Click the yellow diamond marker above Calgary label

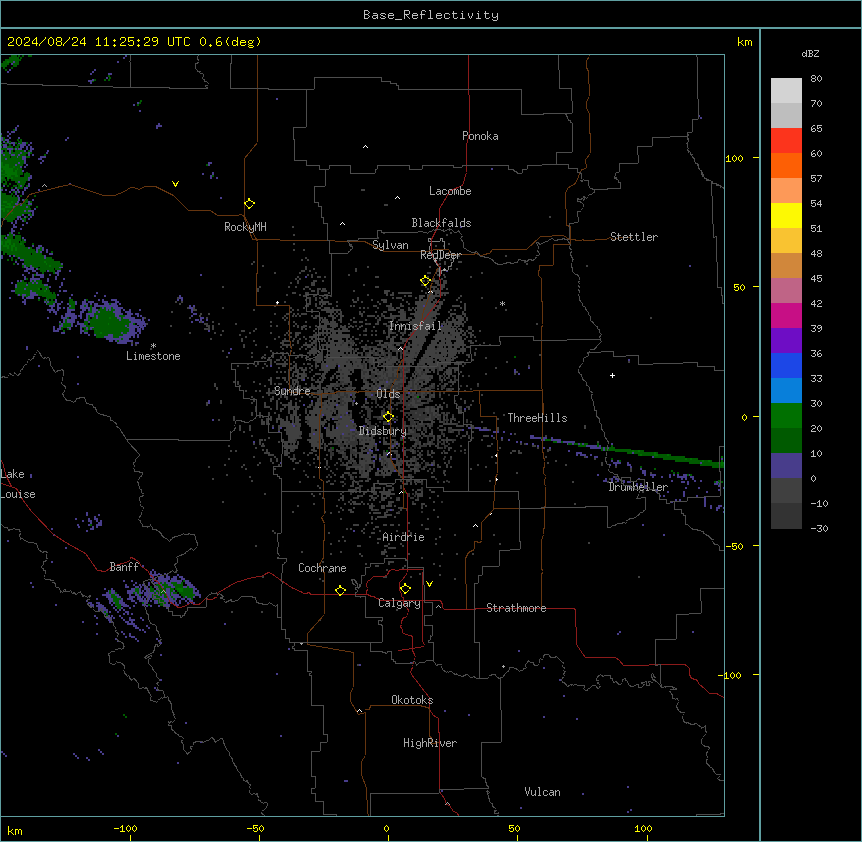click(x=405, y=589)
